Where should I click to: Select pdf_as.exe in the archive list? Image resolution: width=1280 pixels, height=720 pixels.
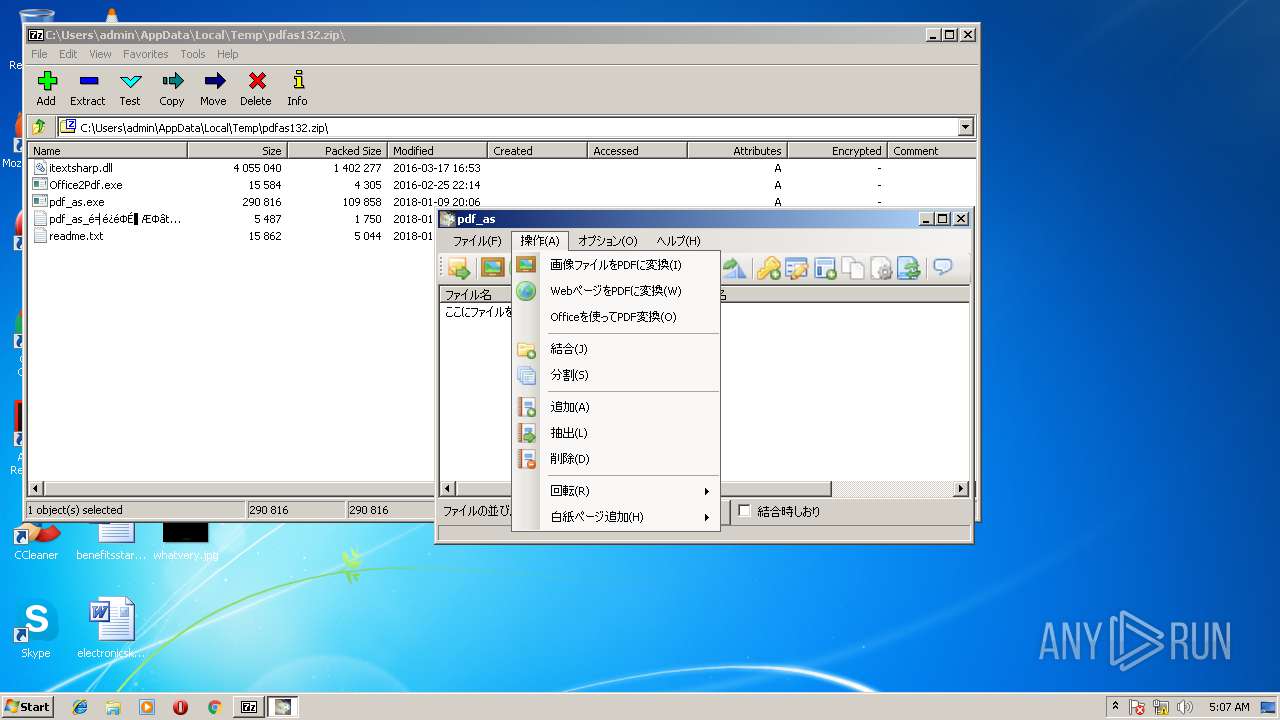(x=76, y=202)
